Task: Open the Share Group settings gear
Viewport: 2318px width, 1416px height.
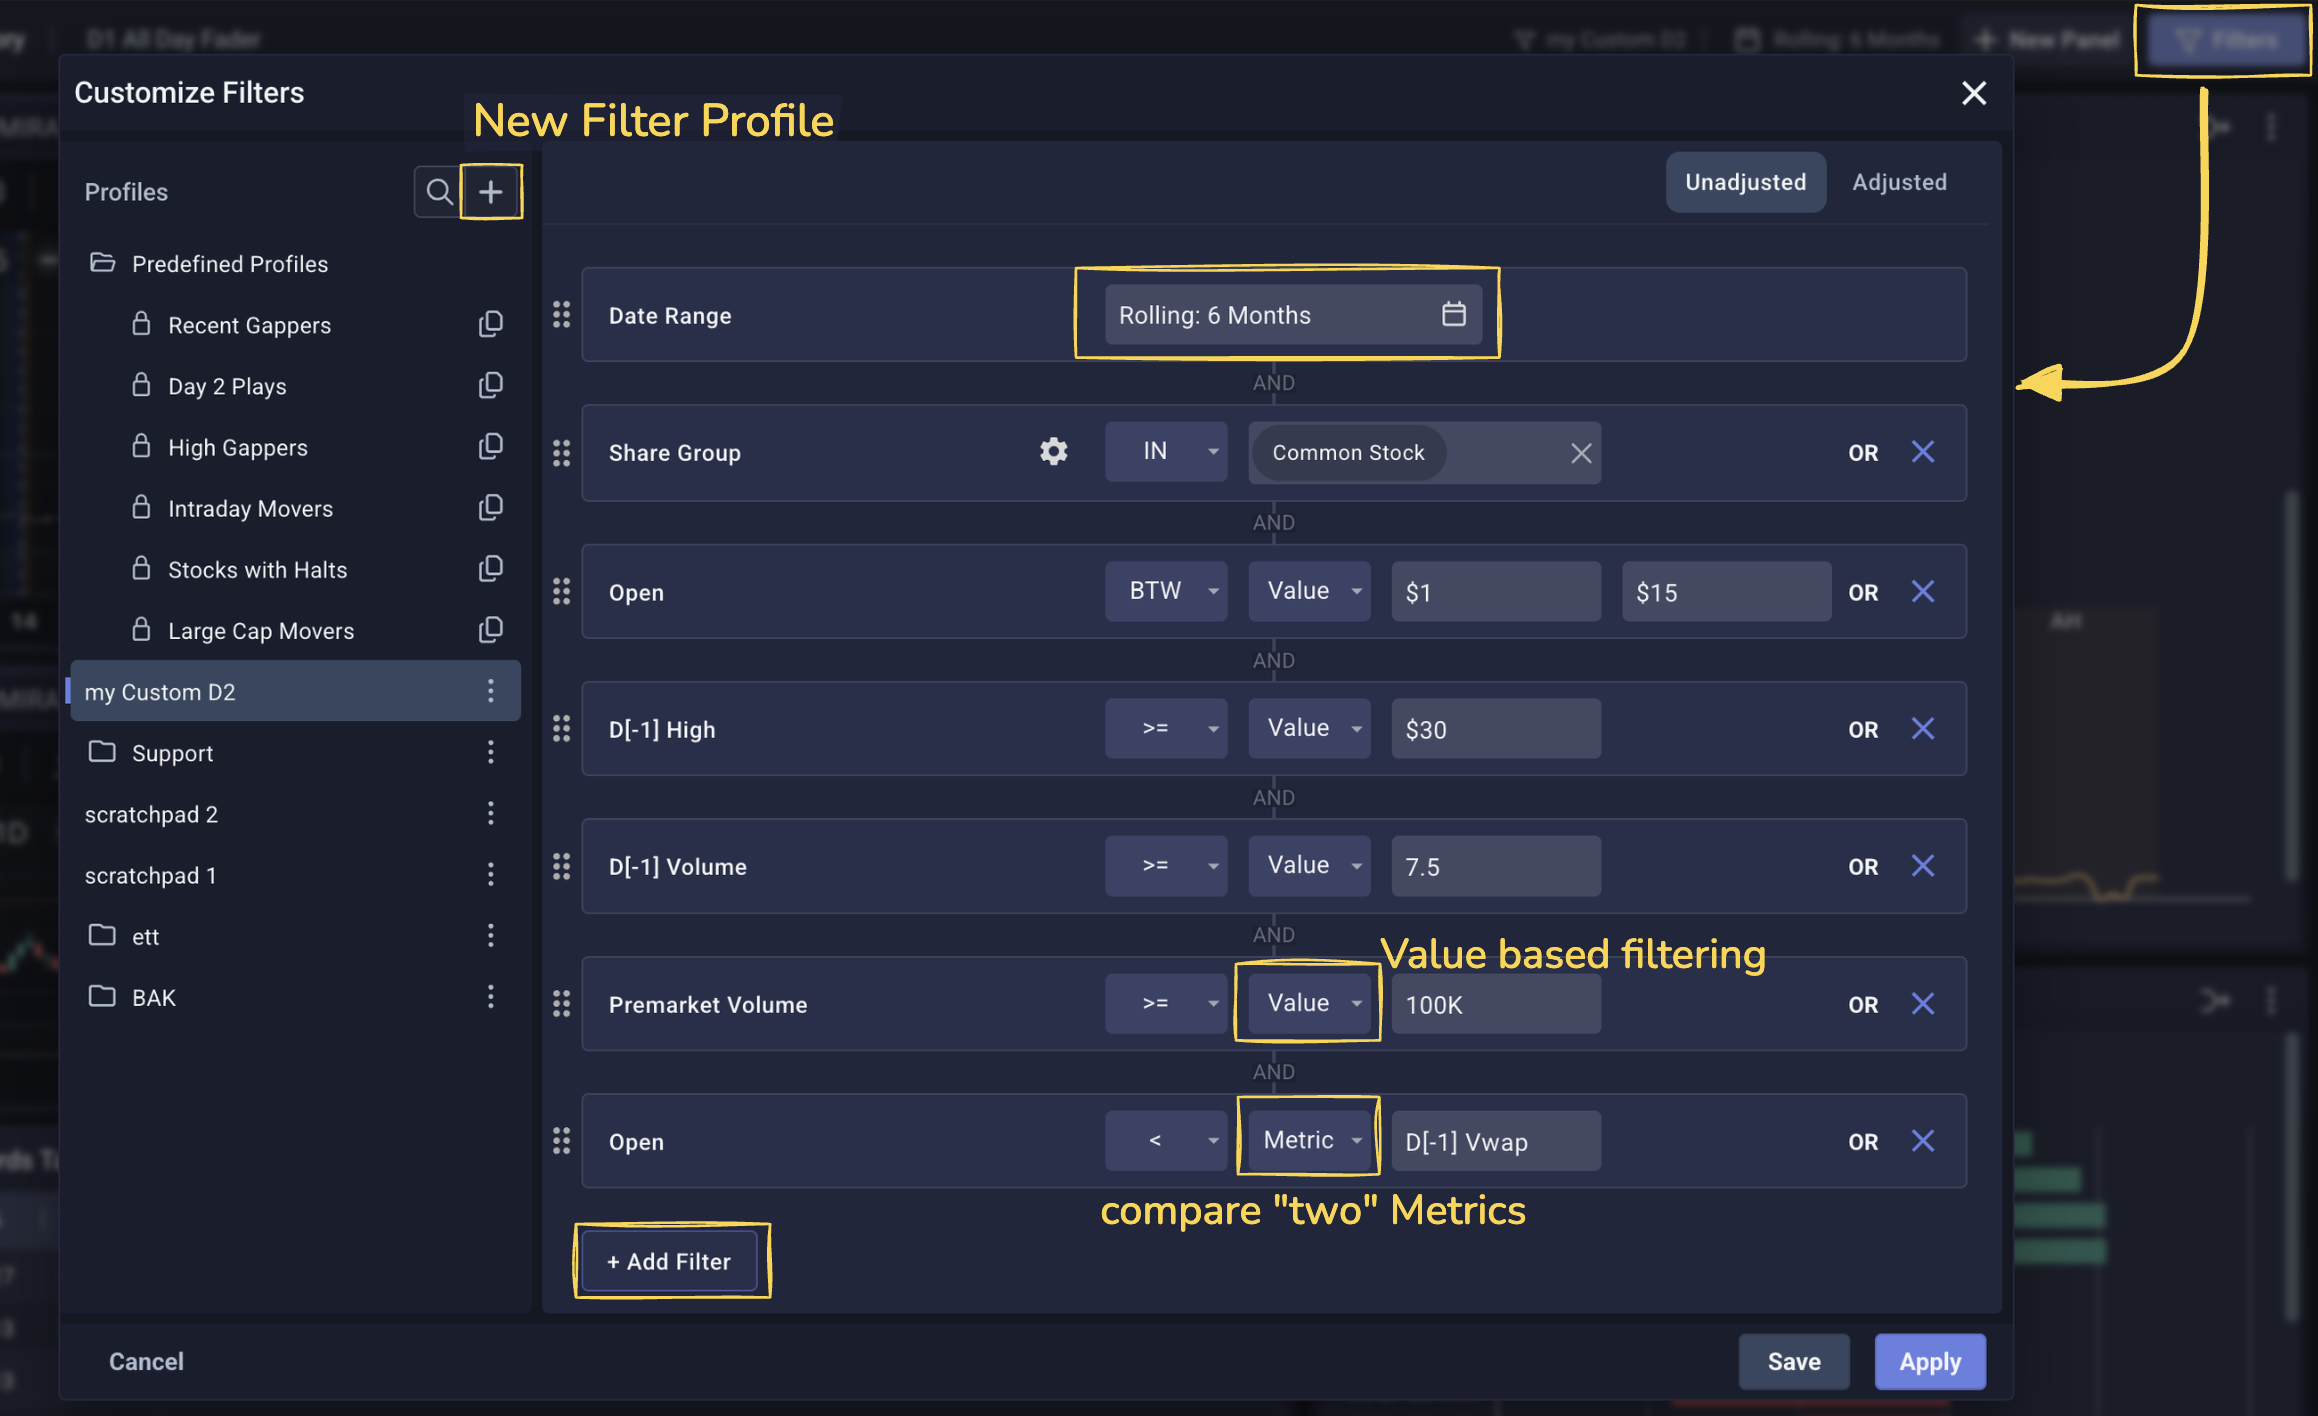Action: 1053,452
